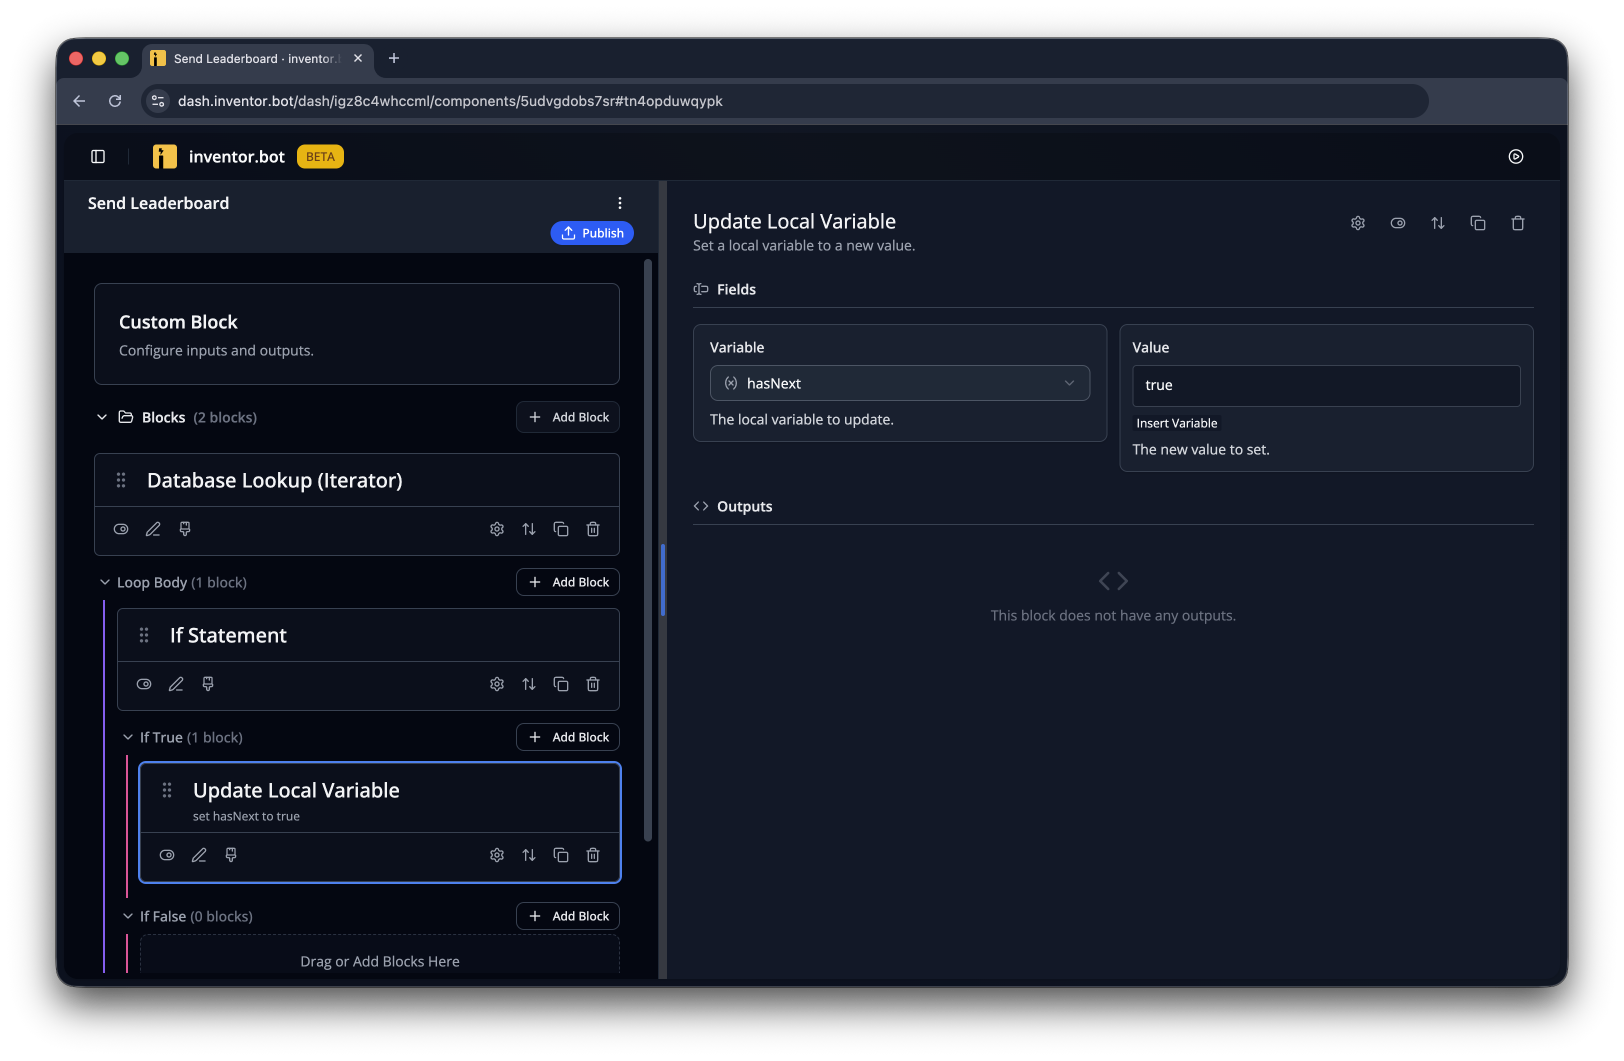Open Send Leaderboard three-dot menu
The height and width of the screenshot is (1061, 1624).
click(620, 203)
